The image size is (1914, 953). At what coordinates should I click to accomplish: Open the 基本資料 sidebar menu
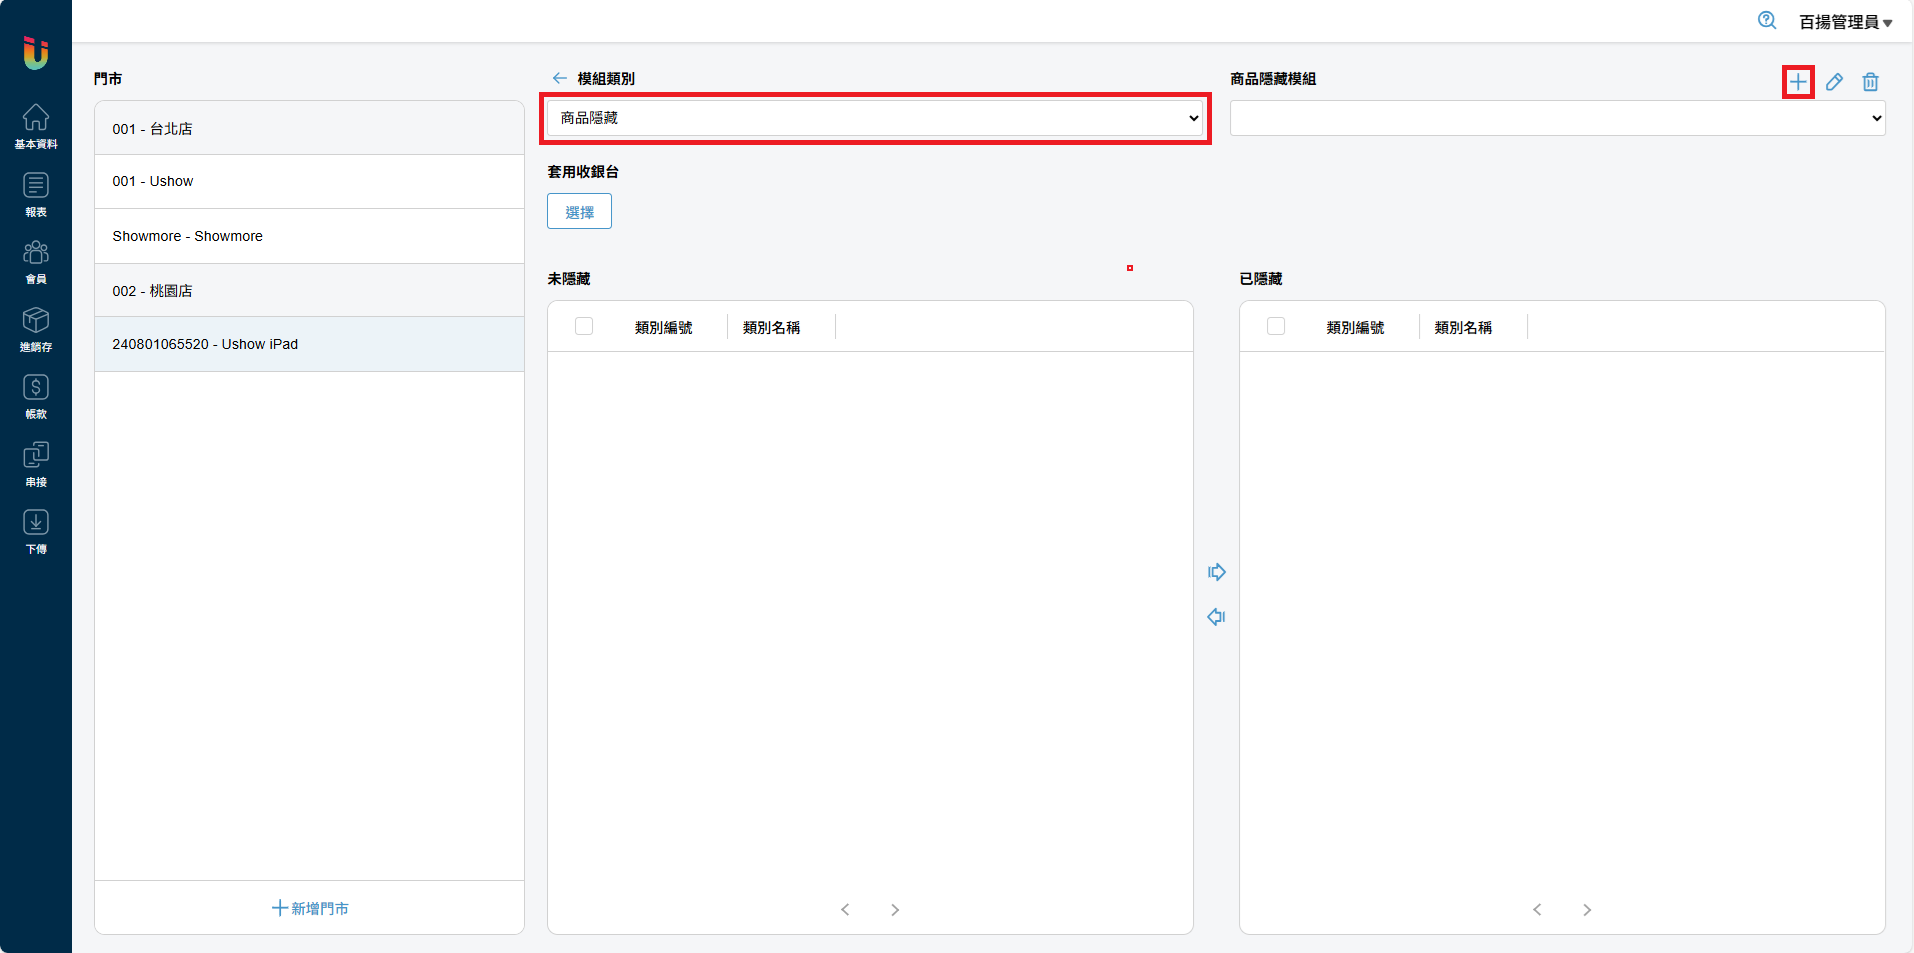(36, 126)
